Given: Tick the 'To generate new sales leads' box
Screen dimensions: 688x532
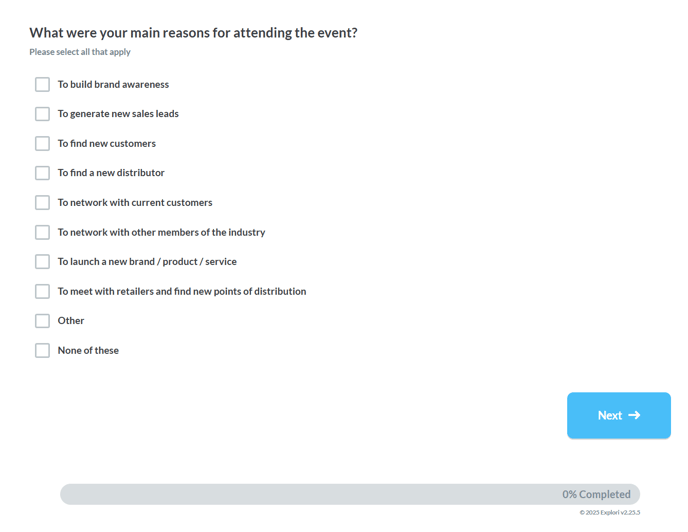Looking at the screenshot, I should click(43, 114).
